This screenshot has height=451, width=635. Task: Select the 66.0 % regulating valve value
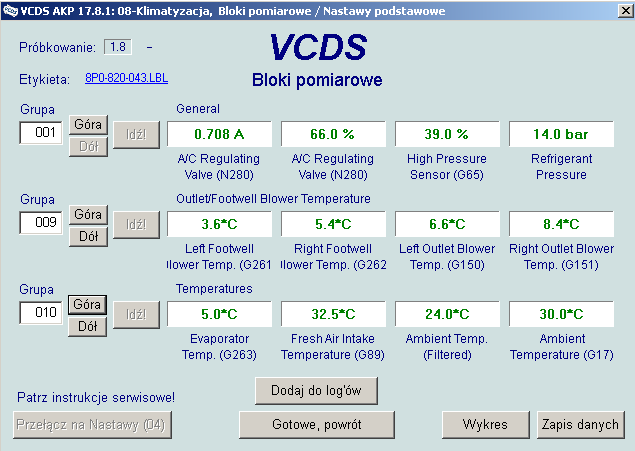pos(333,134)
